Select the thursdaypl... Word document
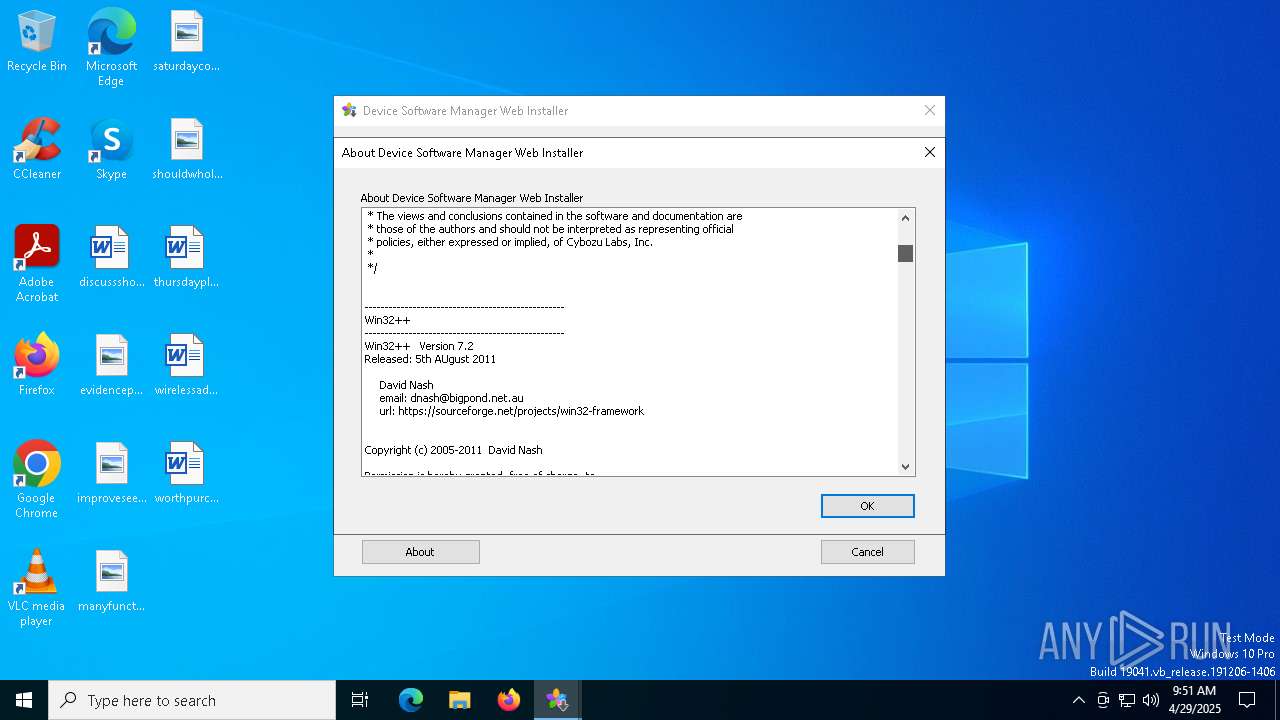Image resolution: width=1280 pixels, height=720 pixels. [x=186, y=258]
